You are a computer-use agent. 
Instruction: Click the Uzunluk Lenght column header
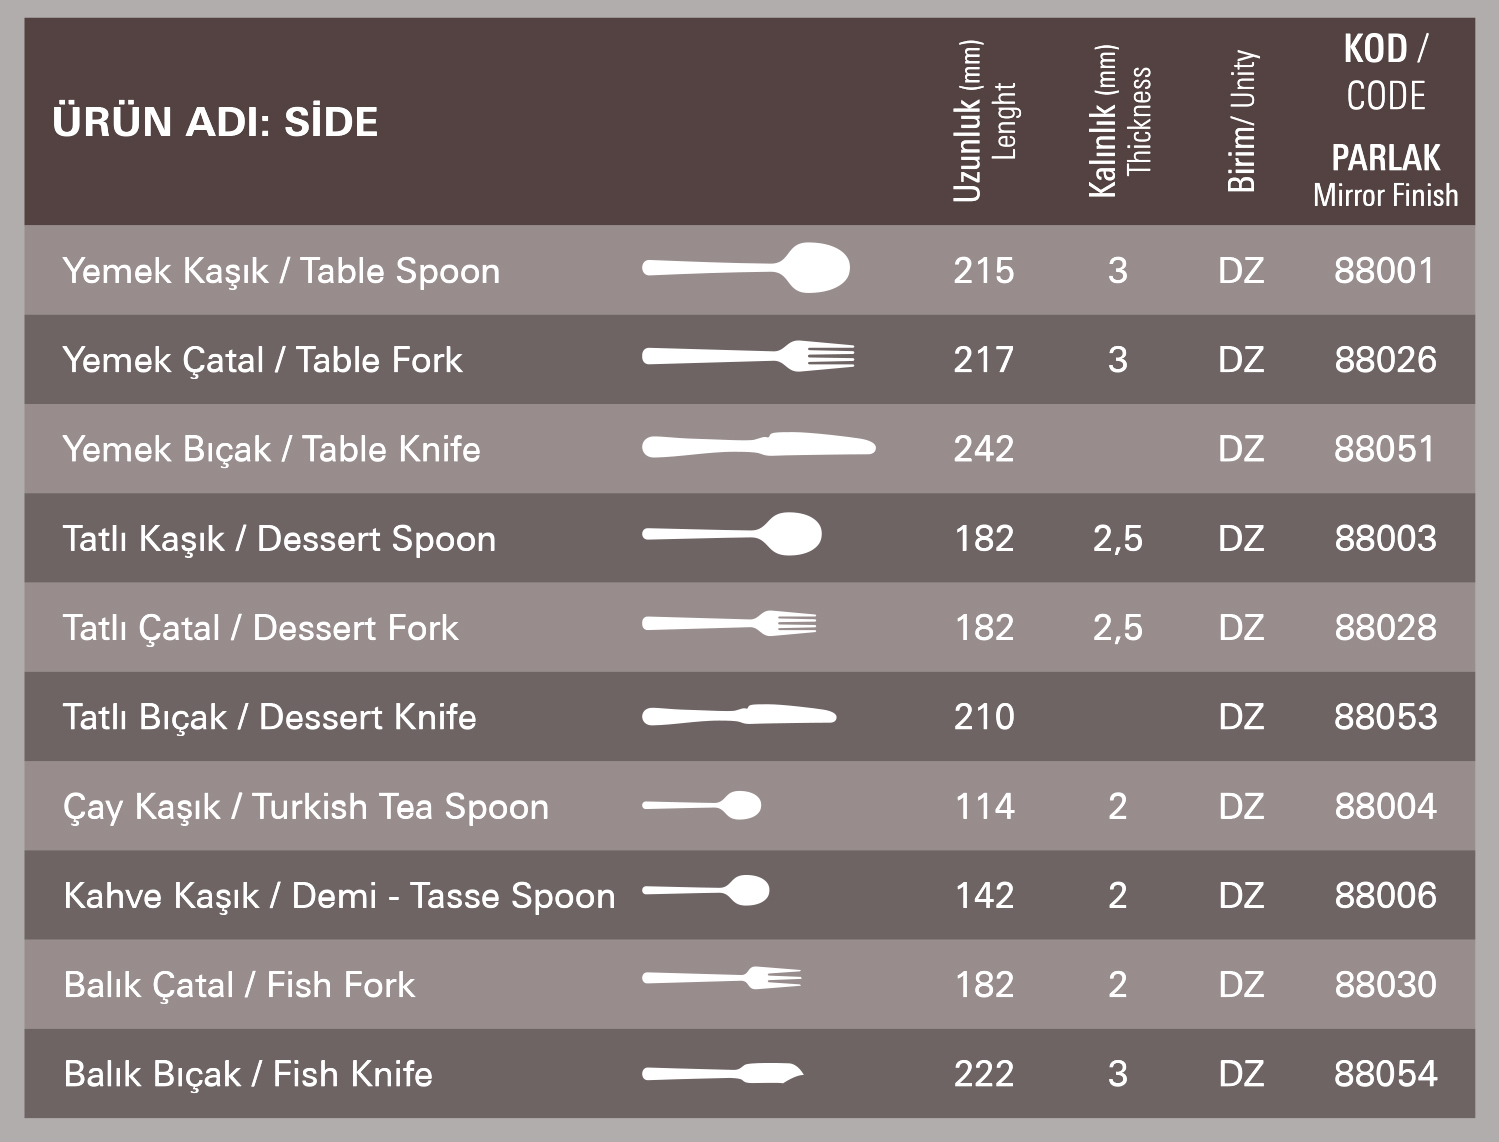pos(984,121)
